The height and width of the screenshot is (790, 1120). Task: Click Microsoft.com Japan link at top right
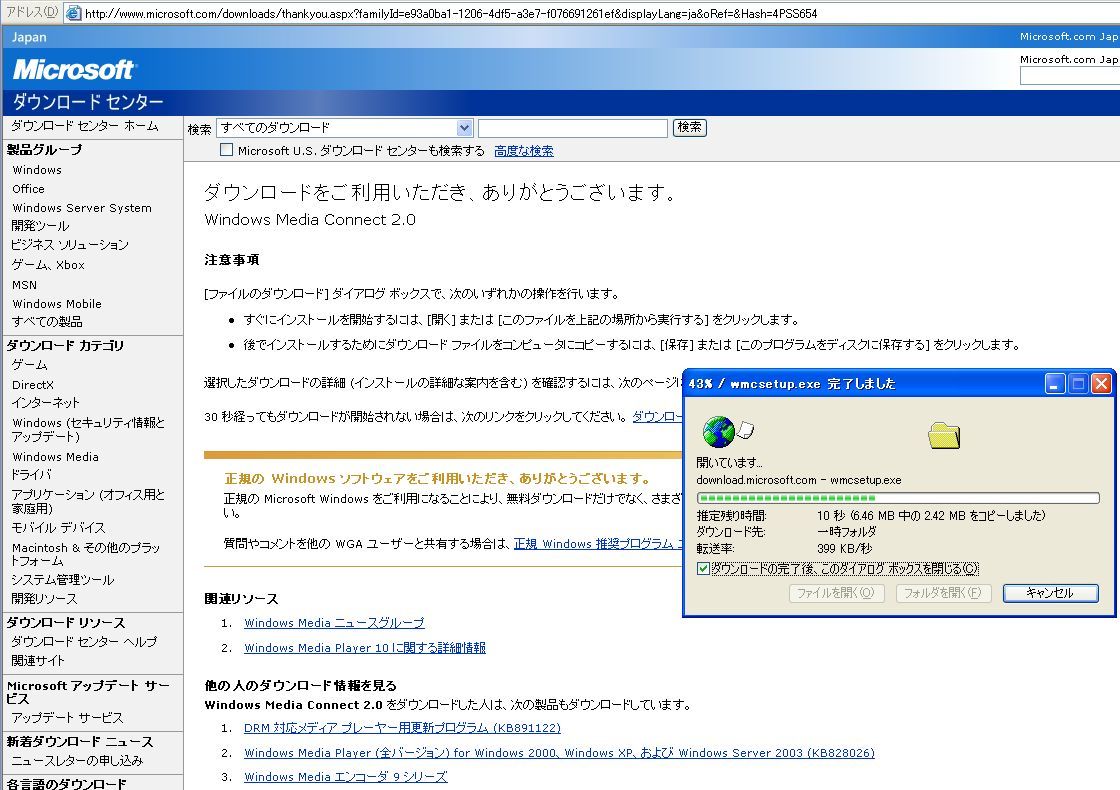1069,36
